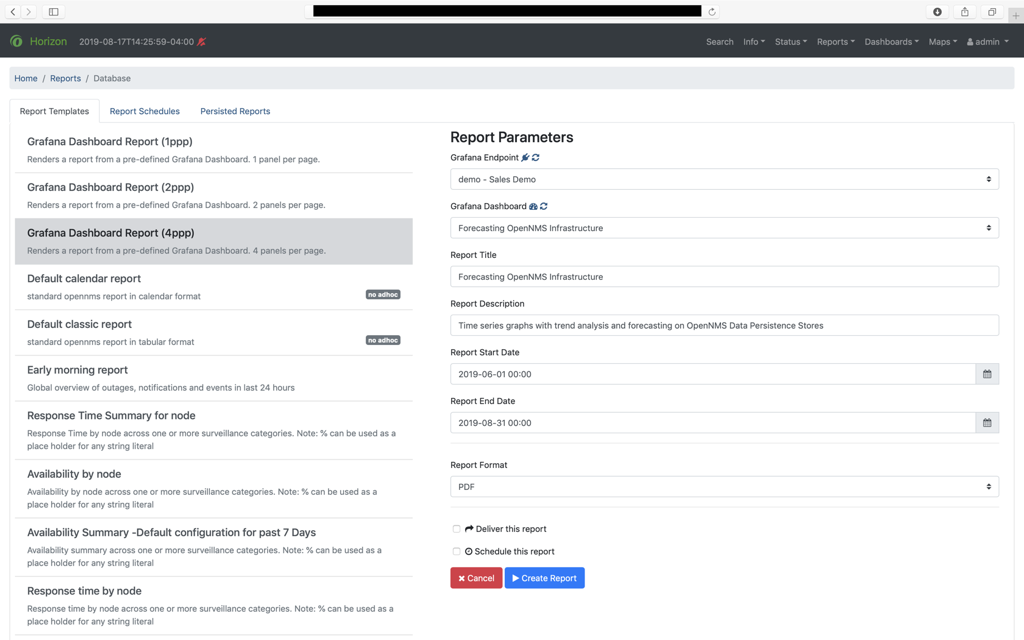Follow the Reports breadcrumb link
The width and height of the screenshot is (1024, 640).
tap(65, 78)
